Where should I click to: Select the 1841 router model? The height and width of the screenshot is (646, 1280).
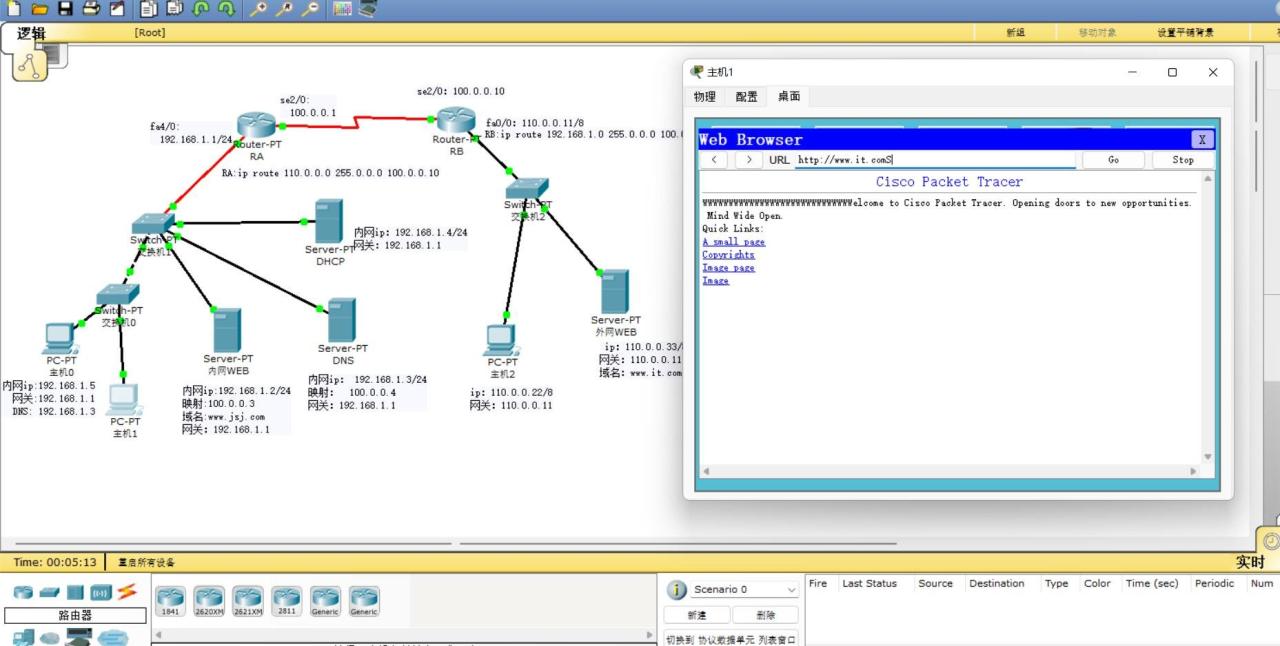(x=171, y=599)
